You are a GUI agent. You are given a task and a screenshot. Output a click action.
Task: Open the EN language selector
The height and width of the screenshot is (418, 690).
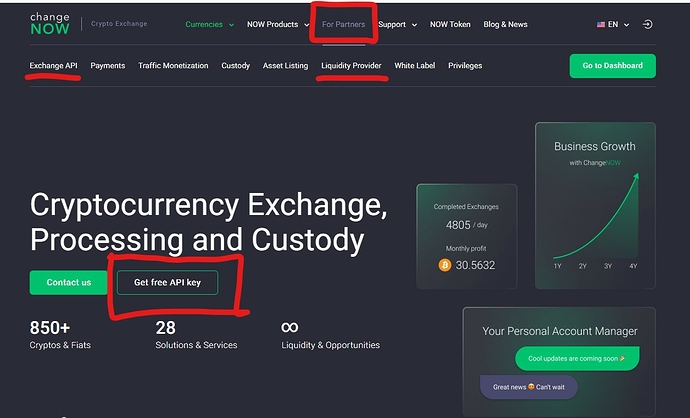click(x=613, y=25)
